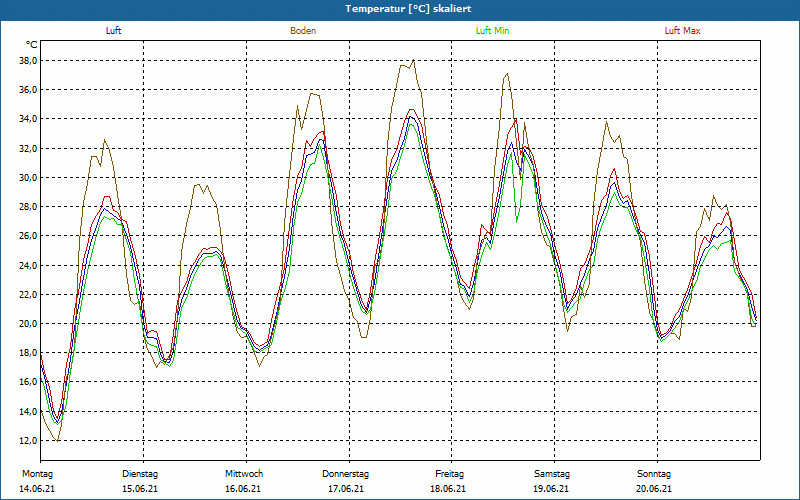Click the 22,0 y-axis value

(x=28, y=294)
